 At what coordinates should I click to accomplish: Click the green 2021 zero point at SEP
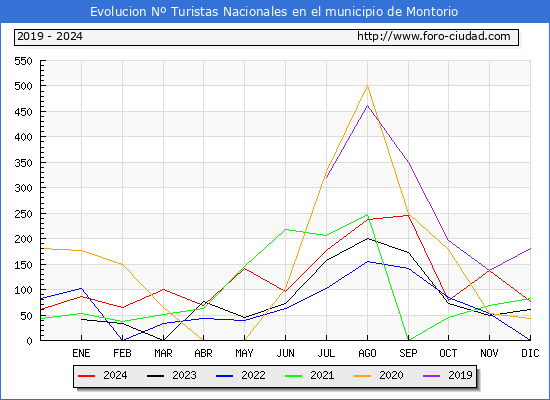coord(408,340)
